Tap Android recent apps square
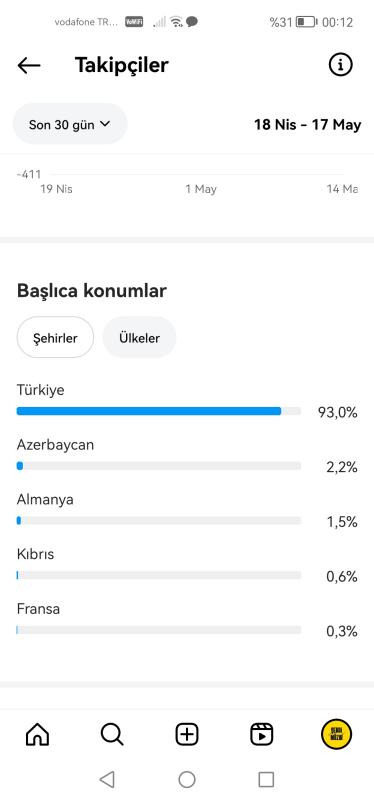This screenshot has width=374, height=800. [x=266, y=780]
